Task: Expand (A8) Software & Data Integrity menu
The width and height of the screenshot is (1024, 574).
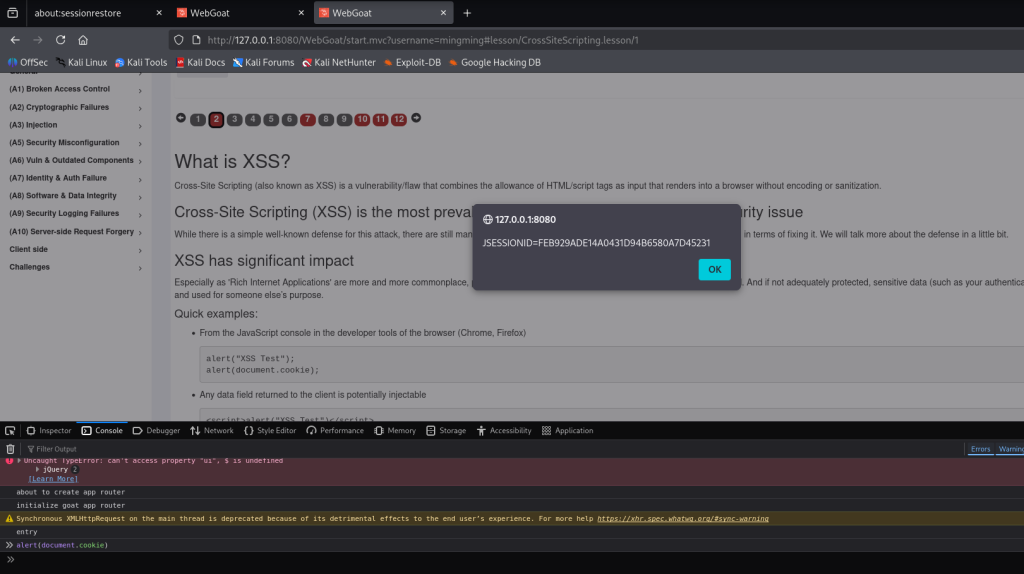Action: coord(76,196)
